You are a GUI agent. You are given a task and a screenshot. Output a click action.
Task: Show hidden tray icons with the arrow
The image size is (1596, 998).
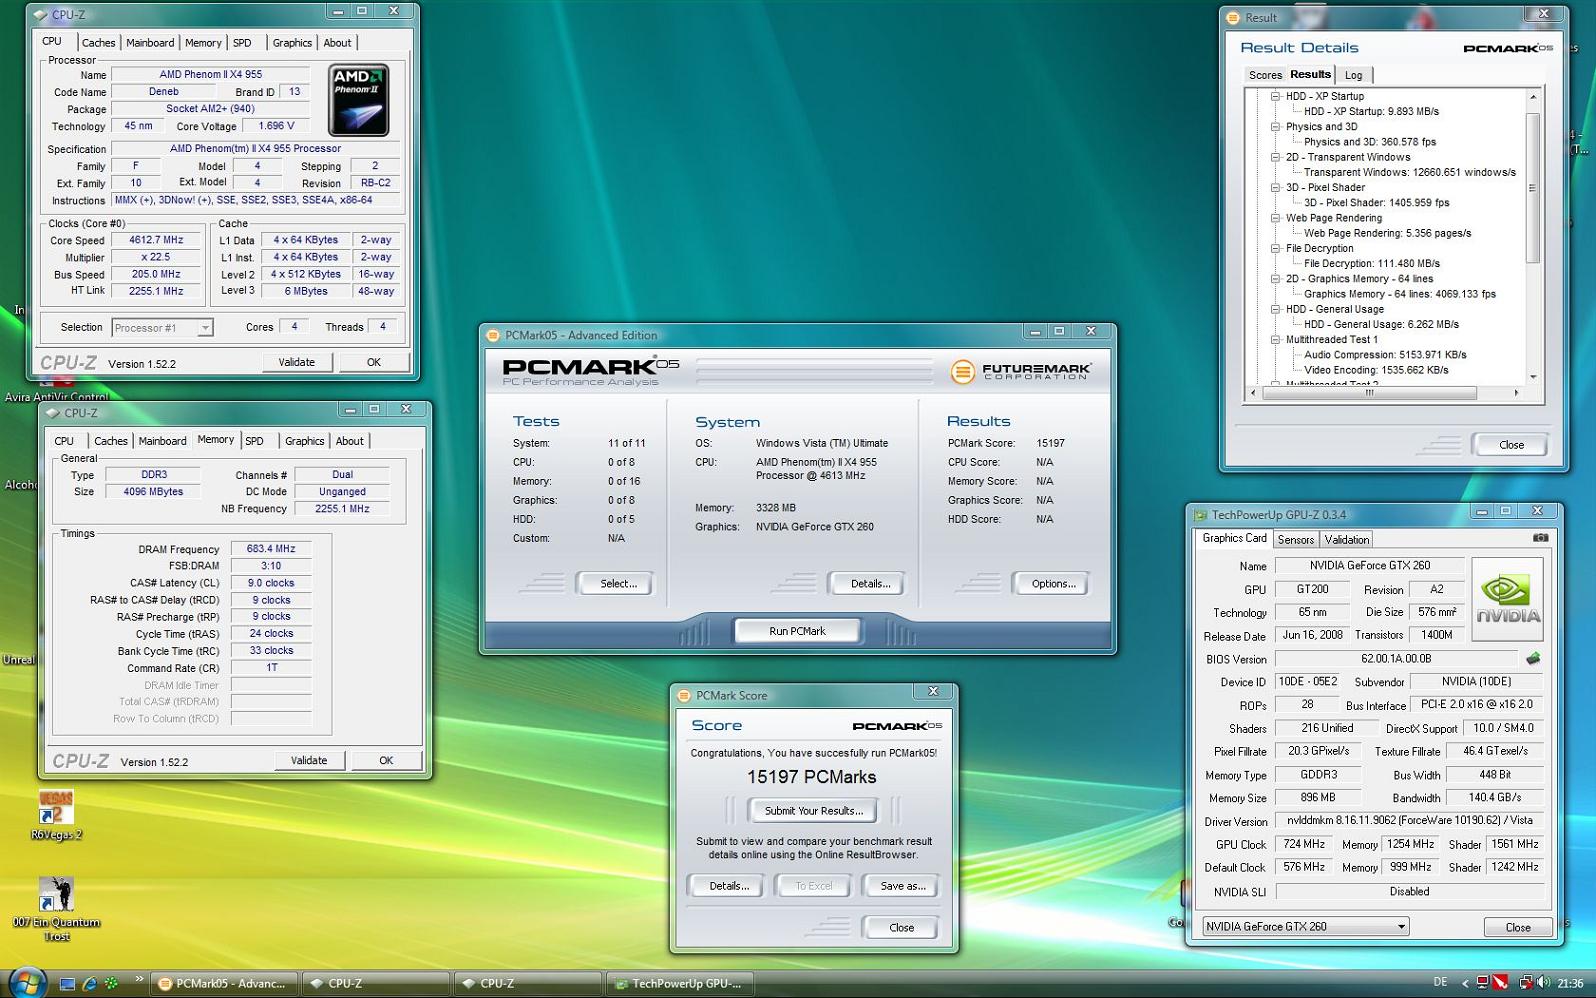(x=1465, y=984)
